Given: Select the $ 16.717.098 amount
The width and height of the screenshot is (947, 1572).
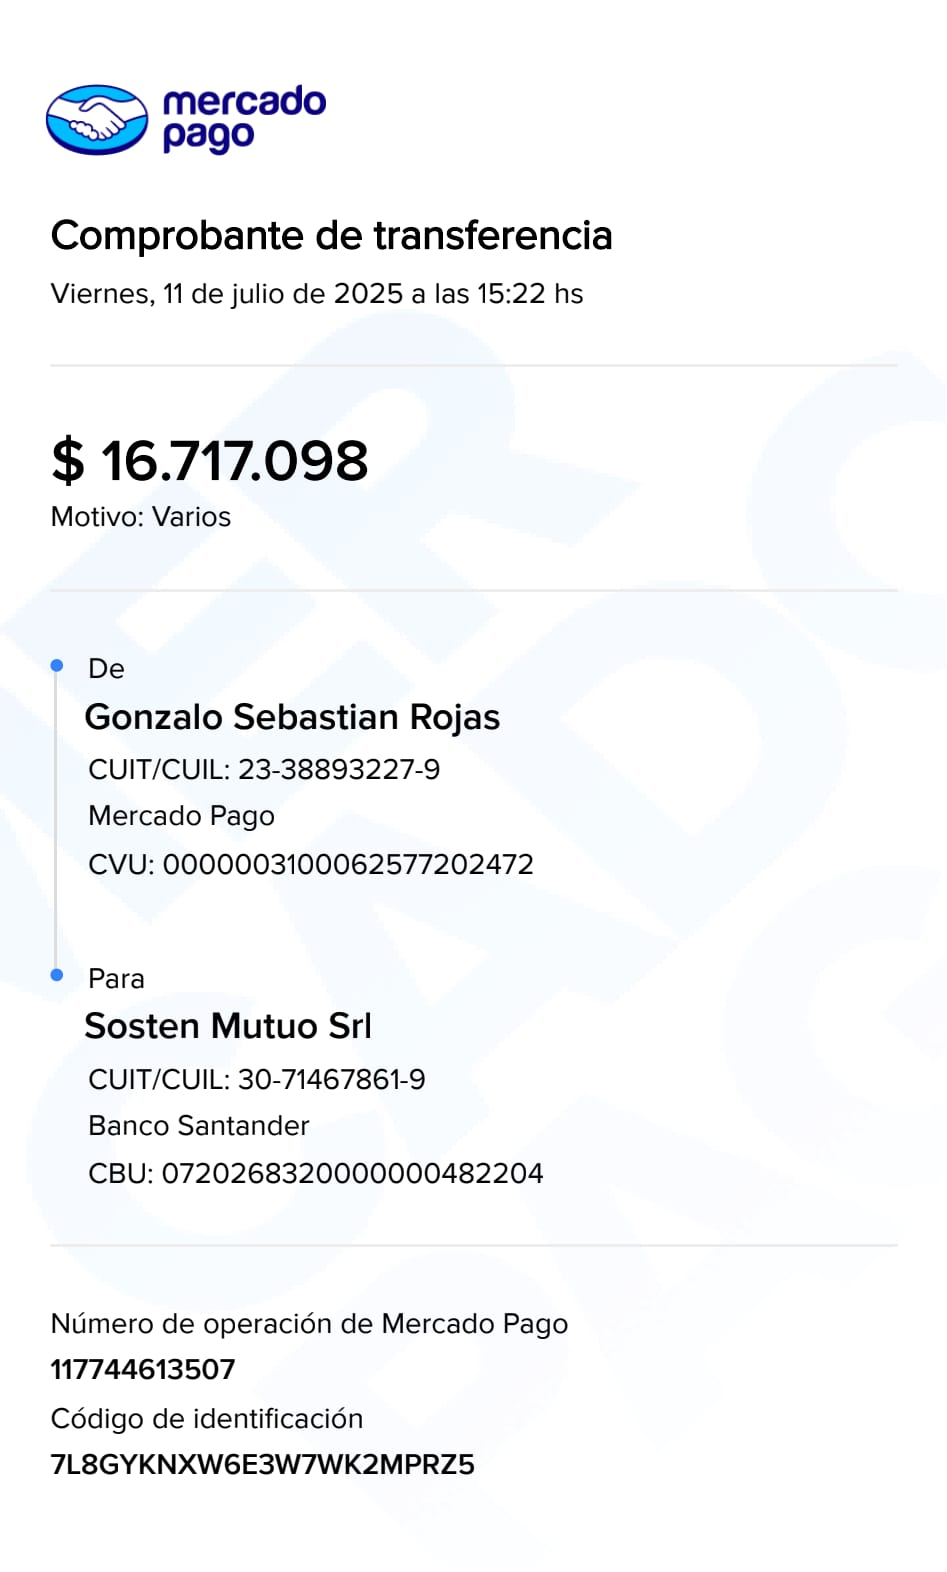Looking at the screenshot, I should click(x=210, y=461).
